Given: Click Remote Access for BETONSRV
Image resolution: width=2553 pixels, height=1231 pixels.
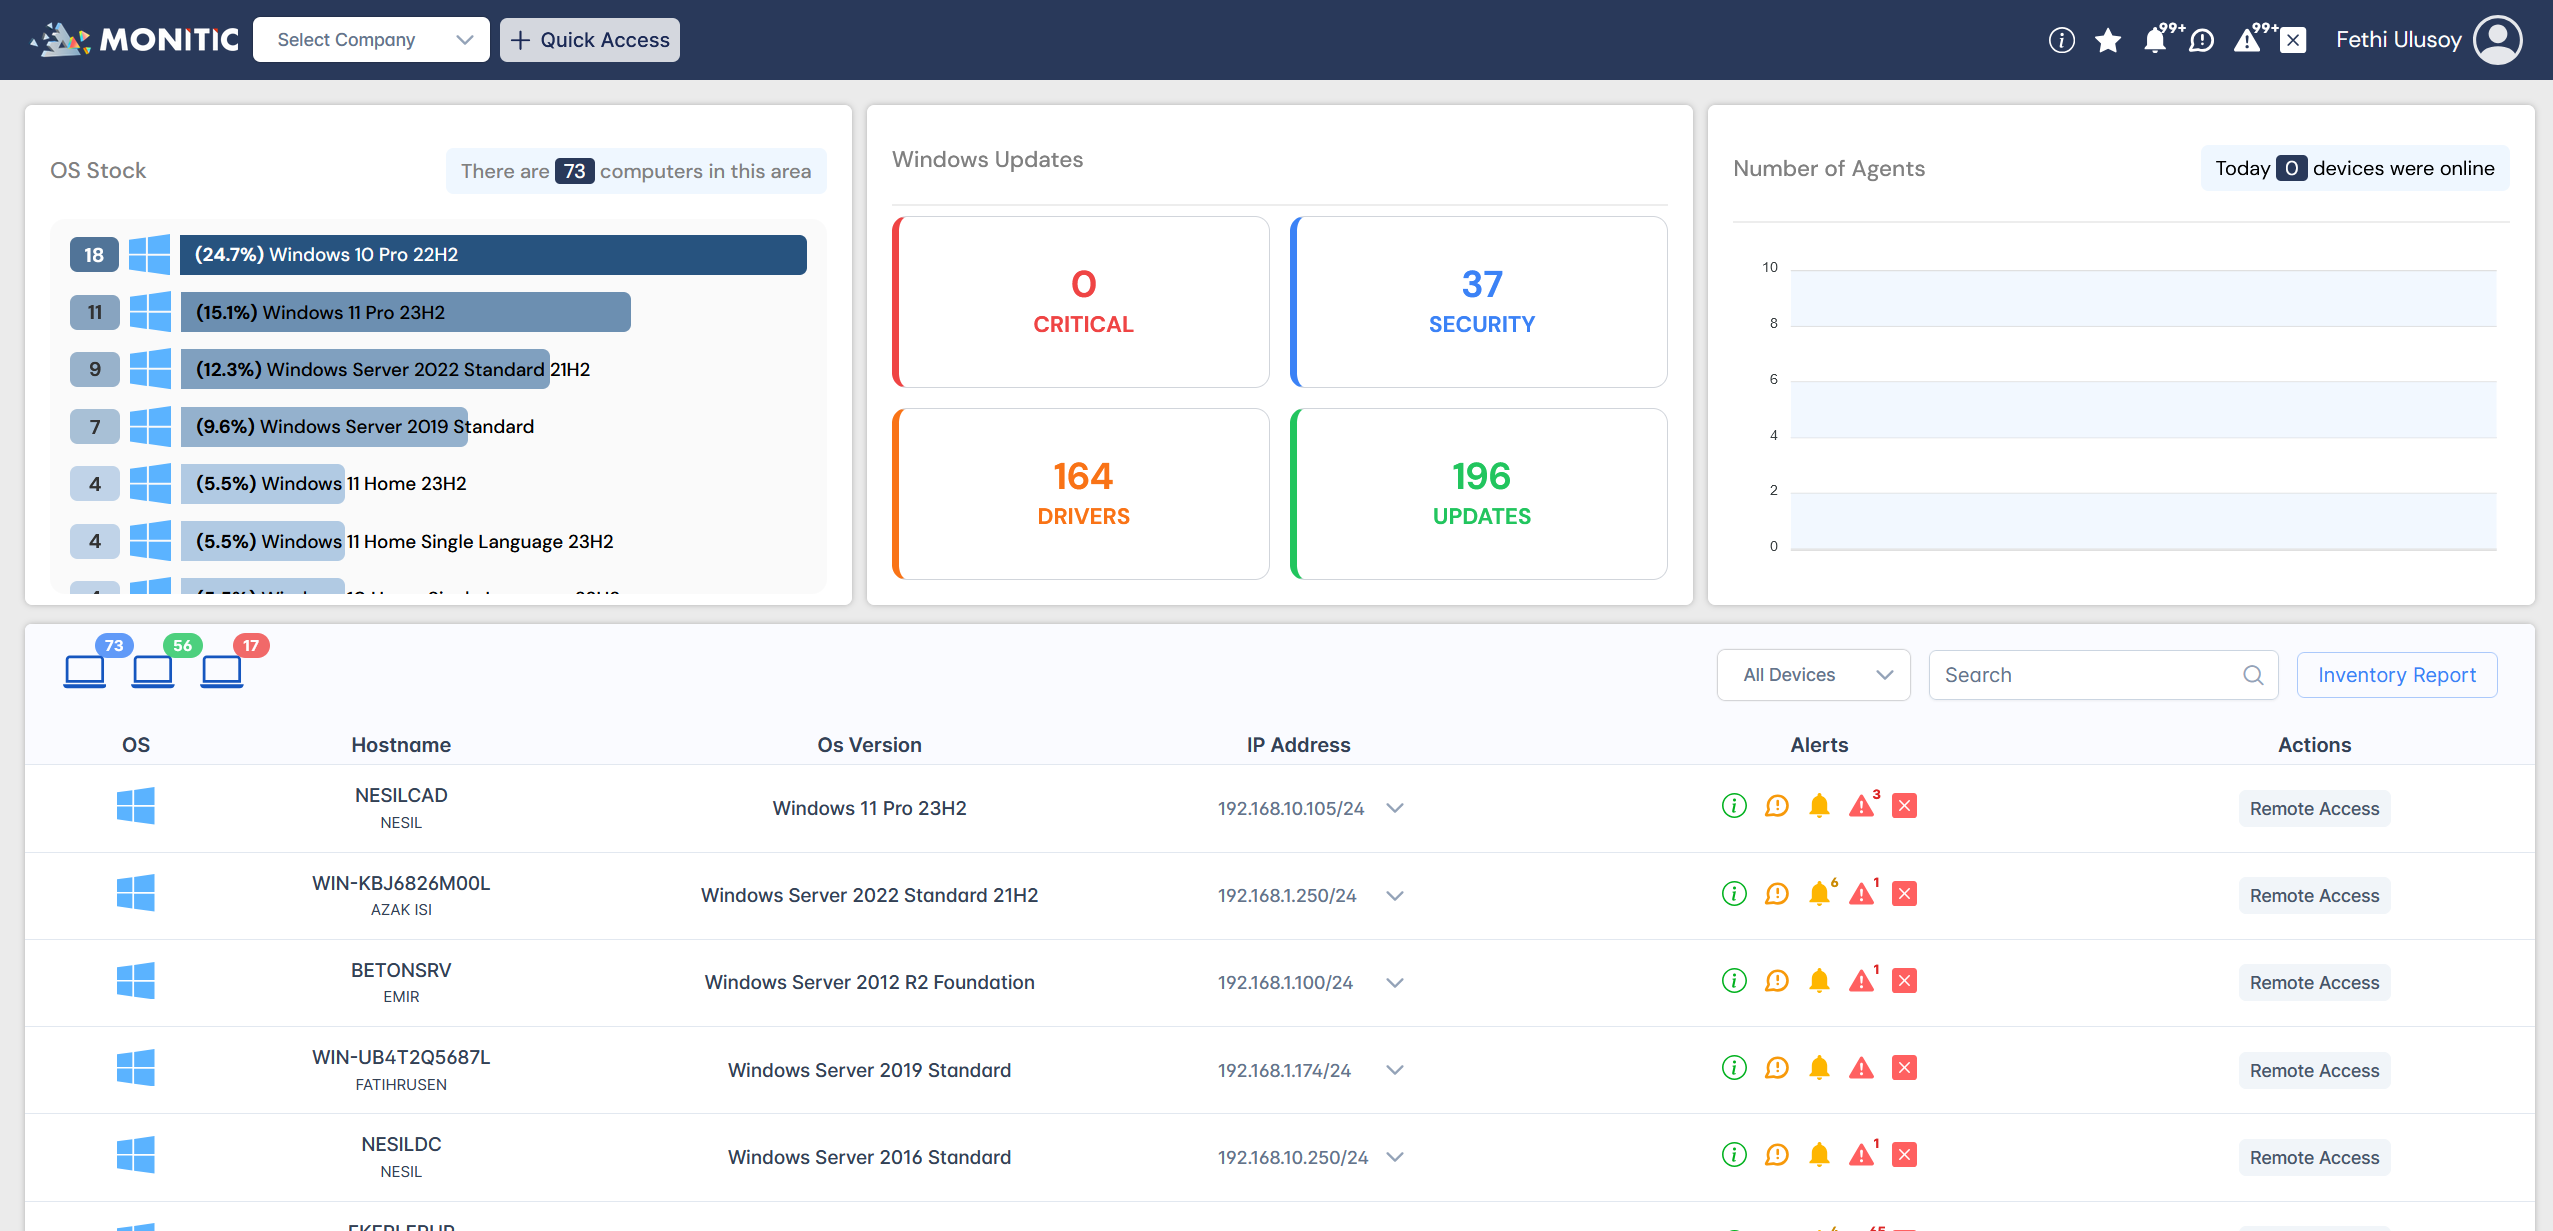Looking at the screenshot, I should pyautogui.click(x=2314, y=983).
